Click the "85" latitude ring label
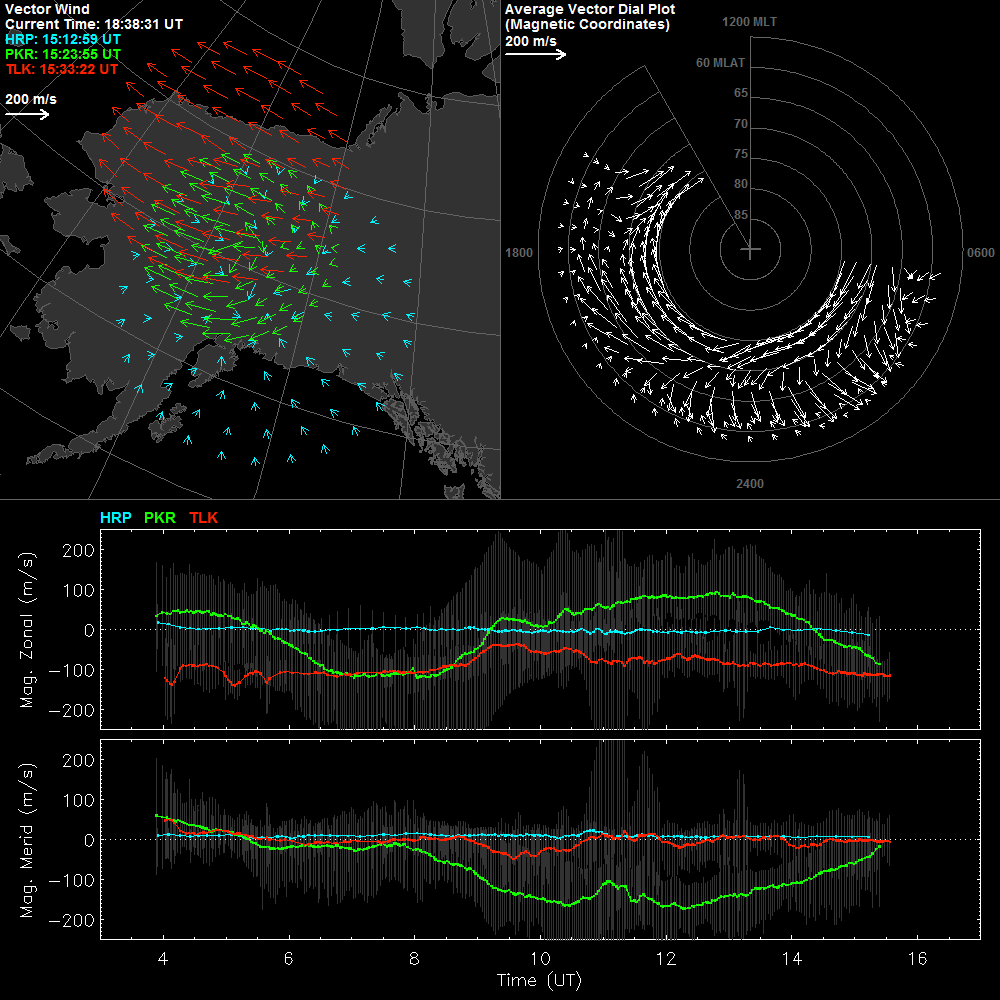The width and height of the screenshot is (1000, 1000). [x=740, y=214]
